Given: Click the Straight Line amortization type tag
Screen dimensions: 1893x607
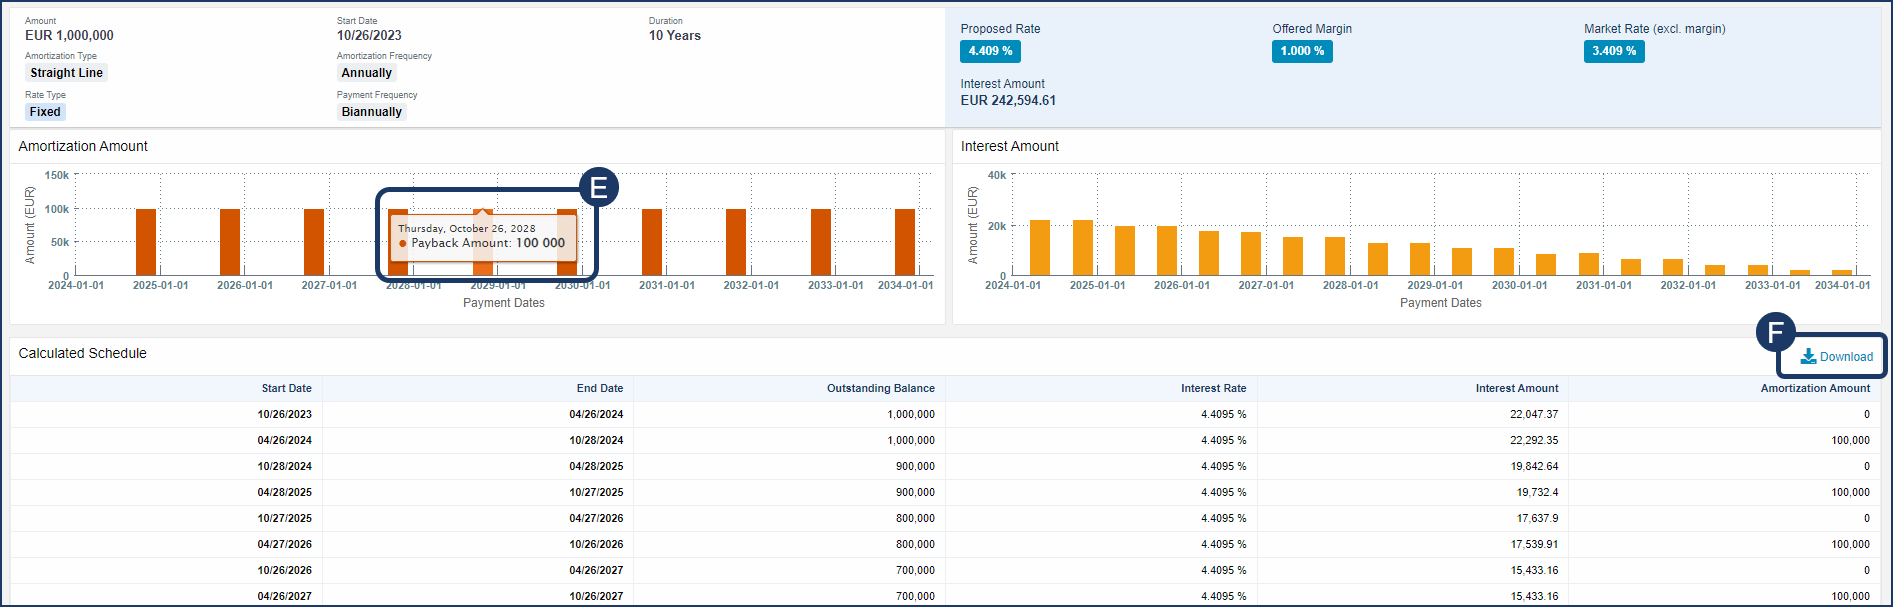Looking at the screenshot, I should [66, 73].
